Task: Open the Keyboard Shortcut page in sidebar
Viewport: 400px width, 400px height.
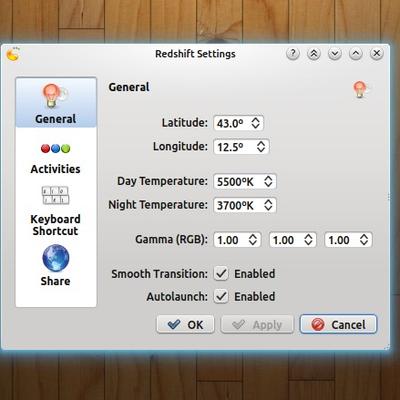Action: (56, 211)
